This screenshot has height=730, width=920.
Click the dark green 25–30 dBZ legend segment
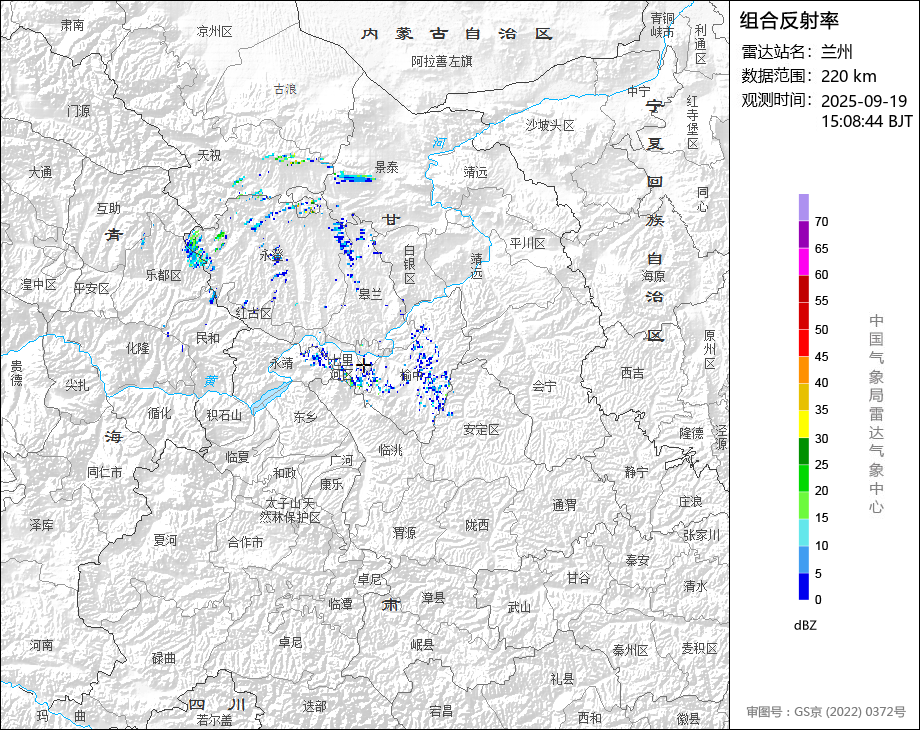pyautogui.click(x=804, y=451)
